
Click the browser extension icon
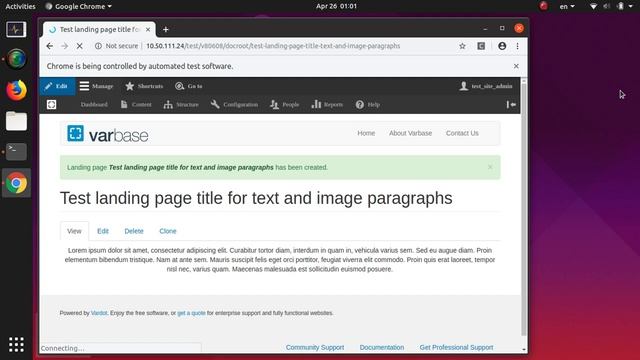[481, 46]
